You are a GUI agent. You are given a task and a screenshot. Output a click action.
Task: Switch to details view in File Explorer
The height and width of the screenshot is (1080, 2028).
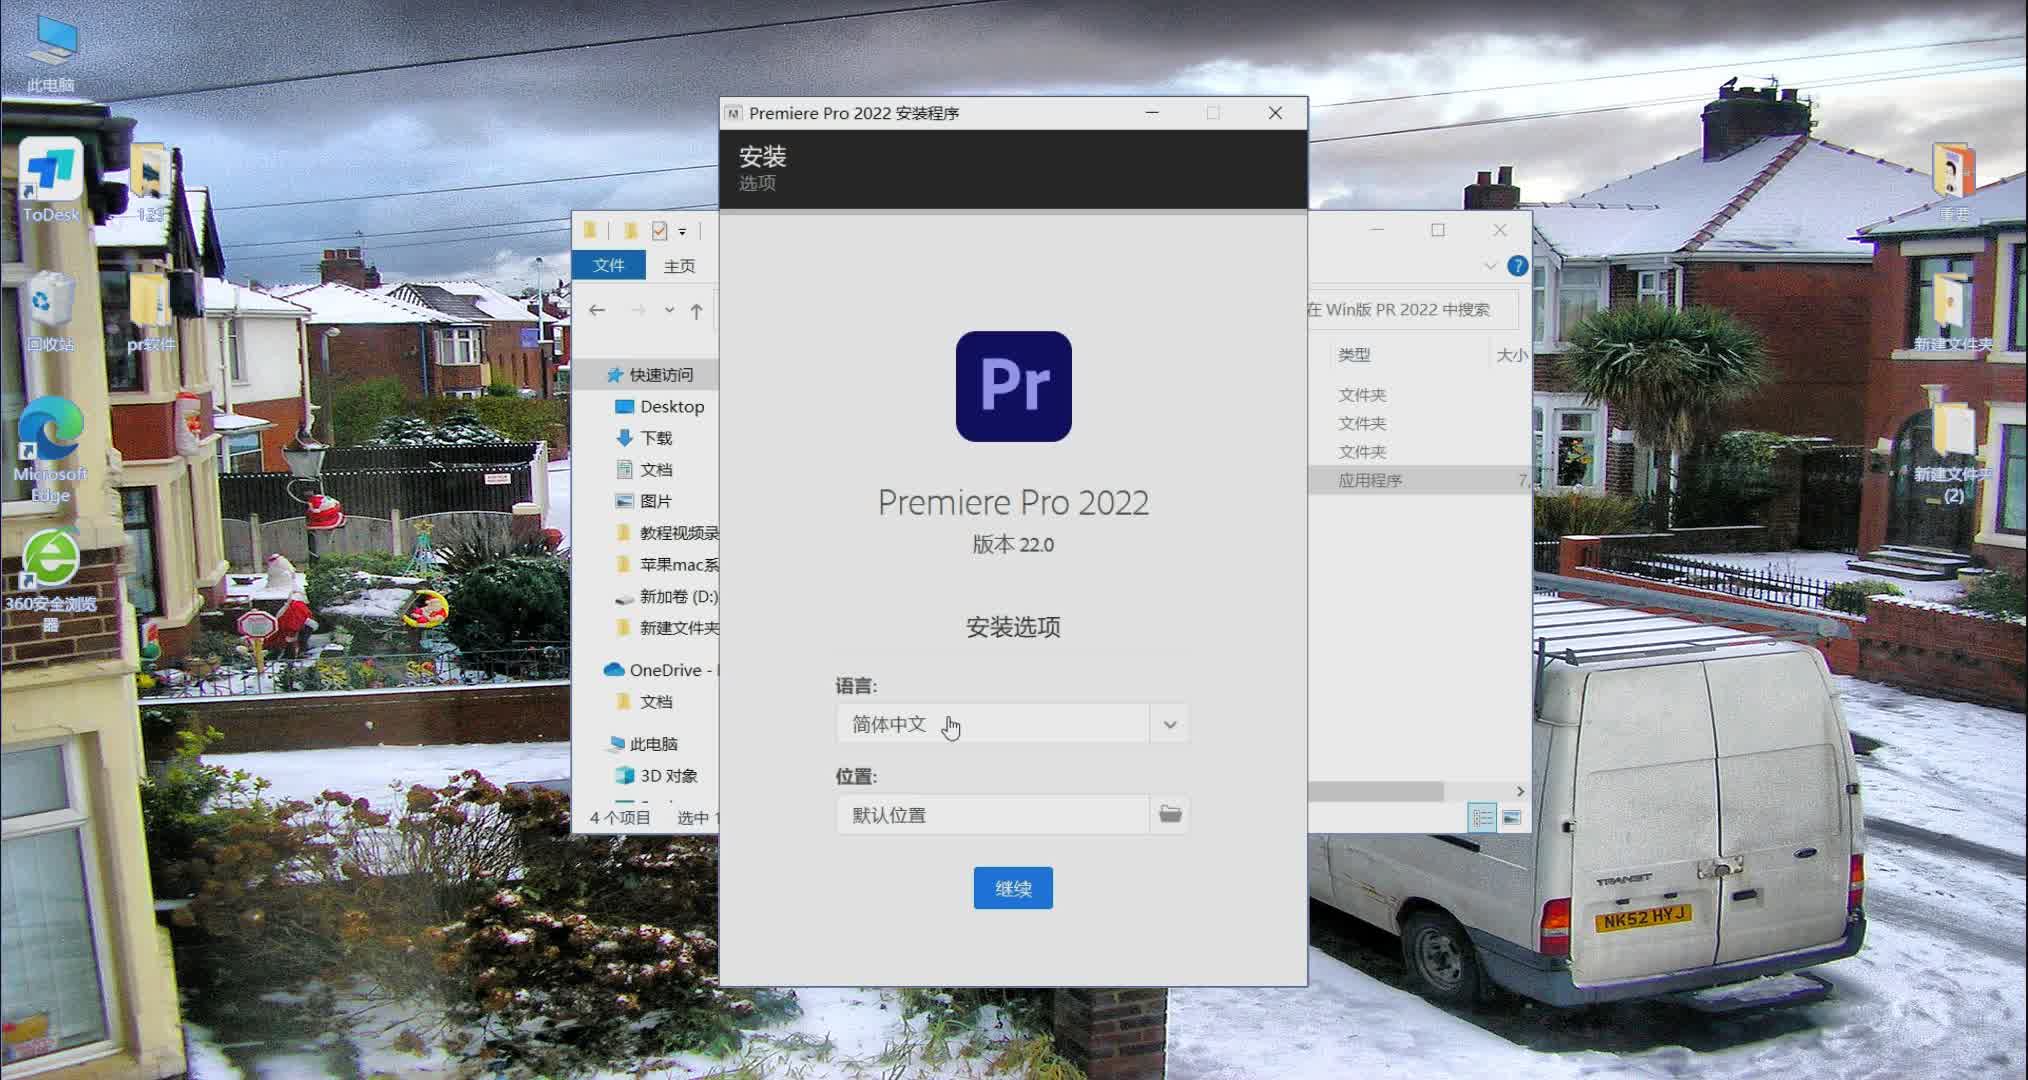pyautogui.click(x=1482, y=818)
